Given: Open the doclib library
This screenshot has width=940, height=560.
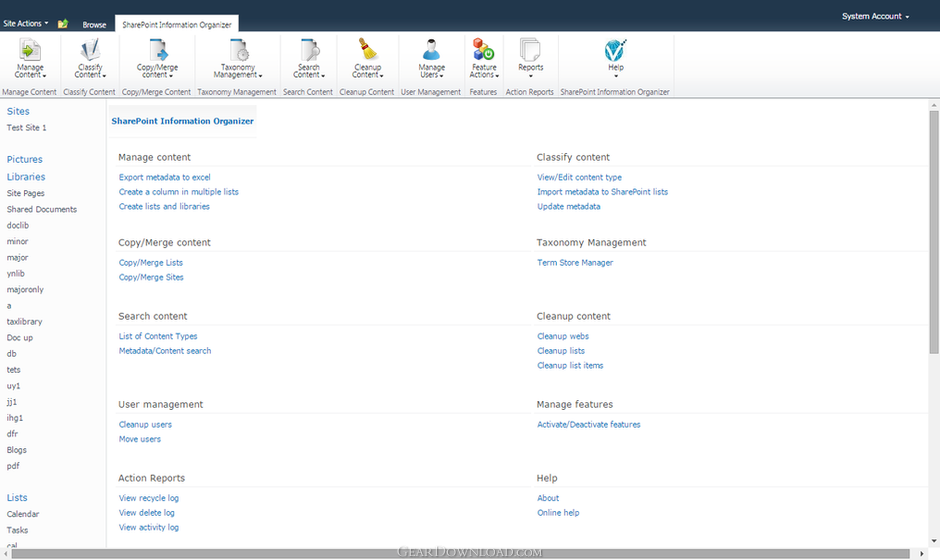Looking at the screenshot, I should (x=18, y=225).
